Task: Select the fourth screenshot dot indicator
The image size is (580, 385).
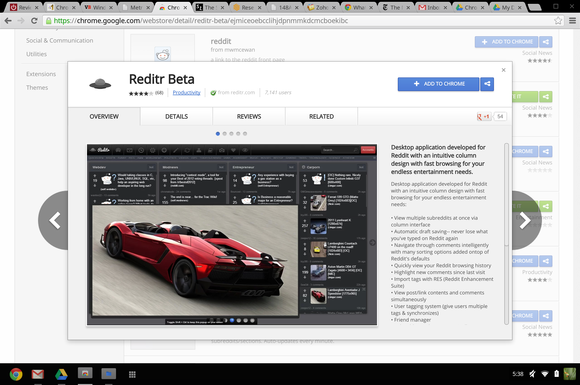Action: [x=238, y=134]
